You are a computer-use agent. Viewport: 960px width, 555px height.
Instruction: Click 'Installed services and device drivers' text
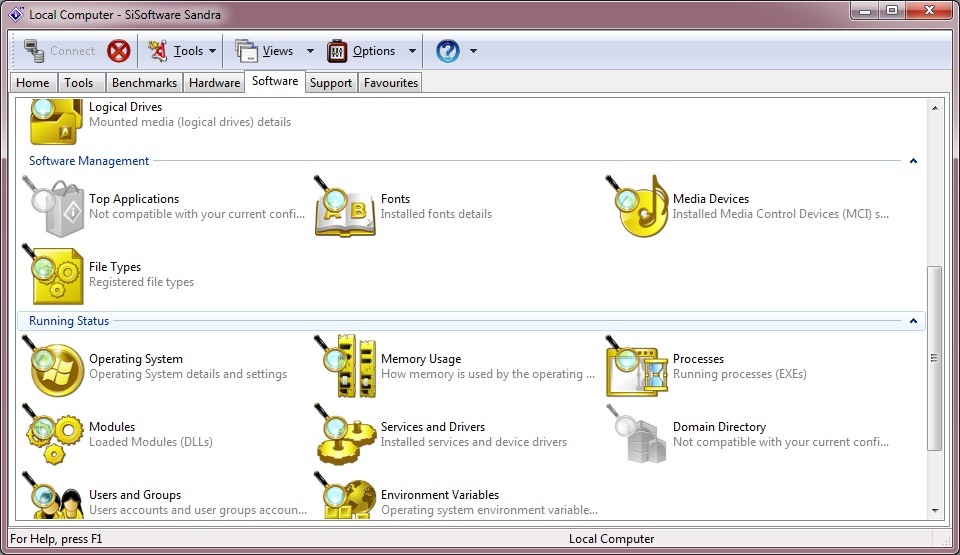tap(474, 442)
